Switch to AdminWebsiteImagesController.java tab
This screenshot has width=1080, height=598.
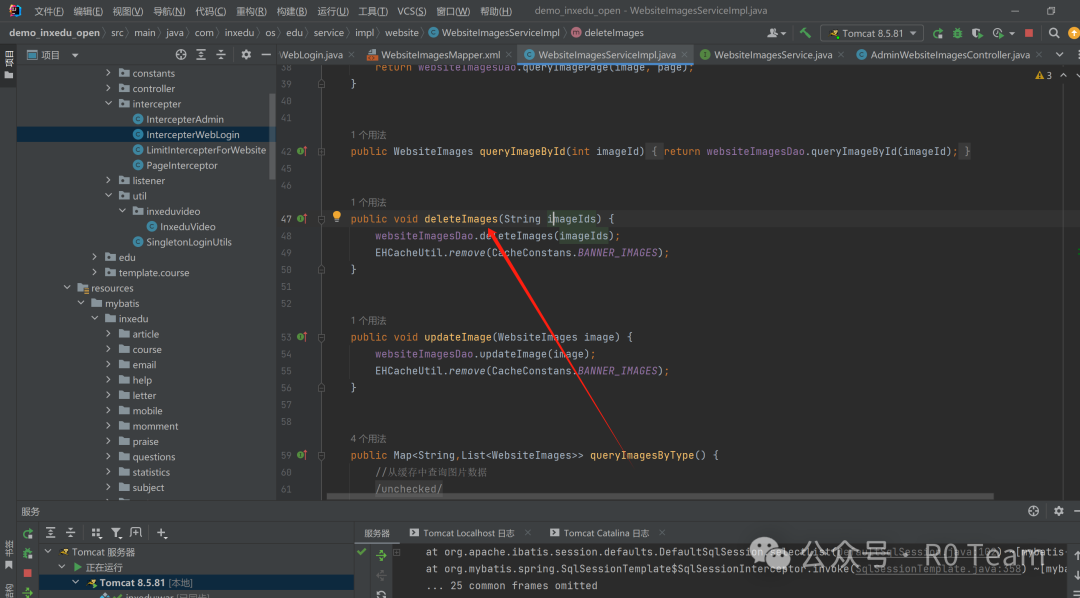pyautogui.click(x=950, y=55)
